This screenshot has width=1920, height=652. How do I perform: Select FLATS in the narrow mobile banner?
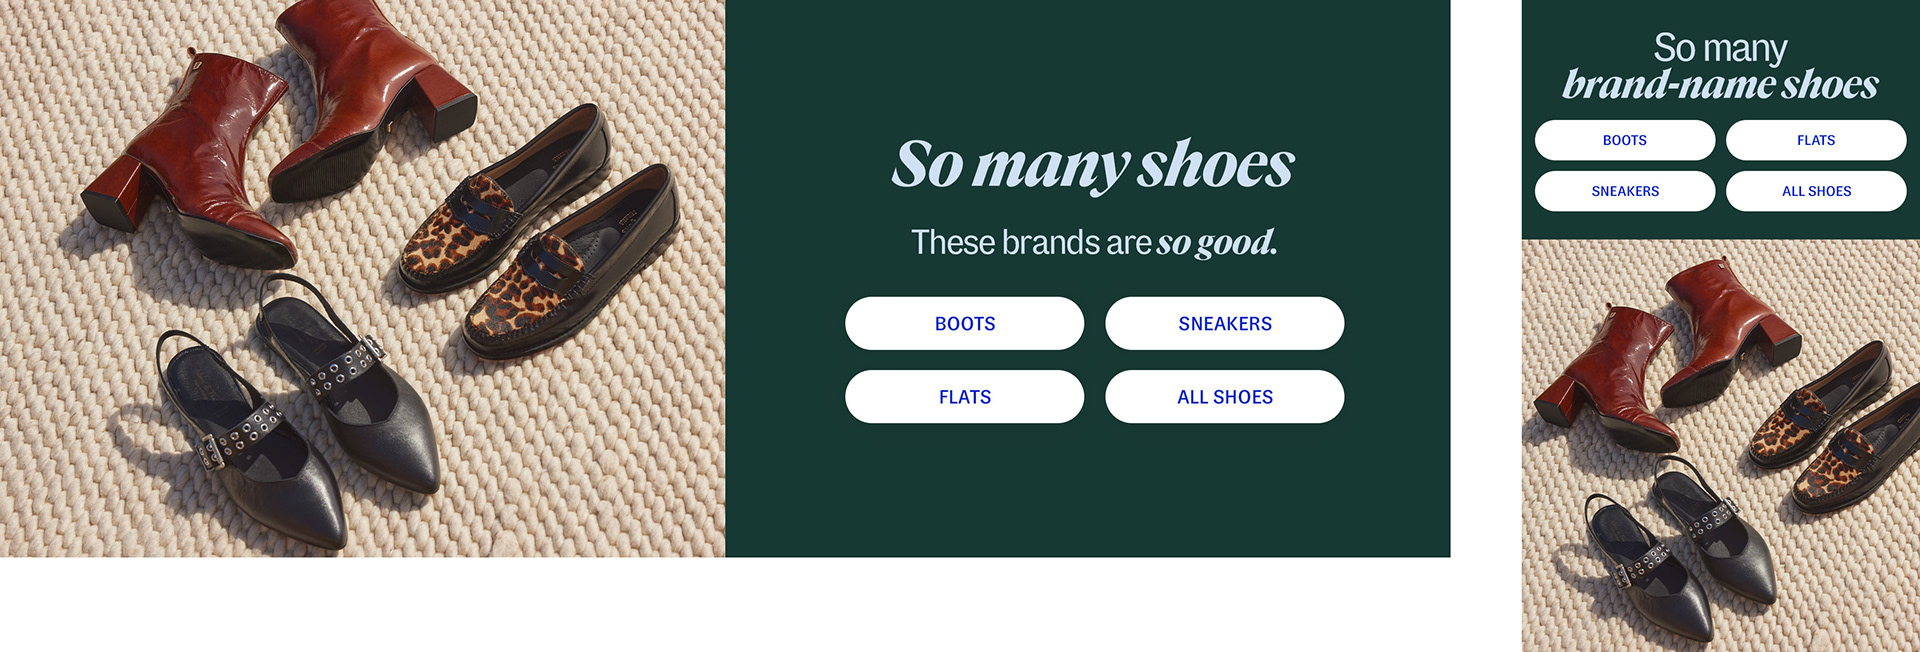click(x=1816, y=140)
